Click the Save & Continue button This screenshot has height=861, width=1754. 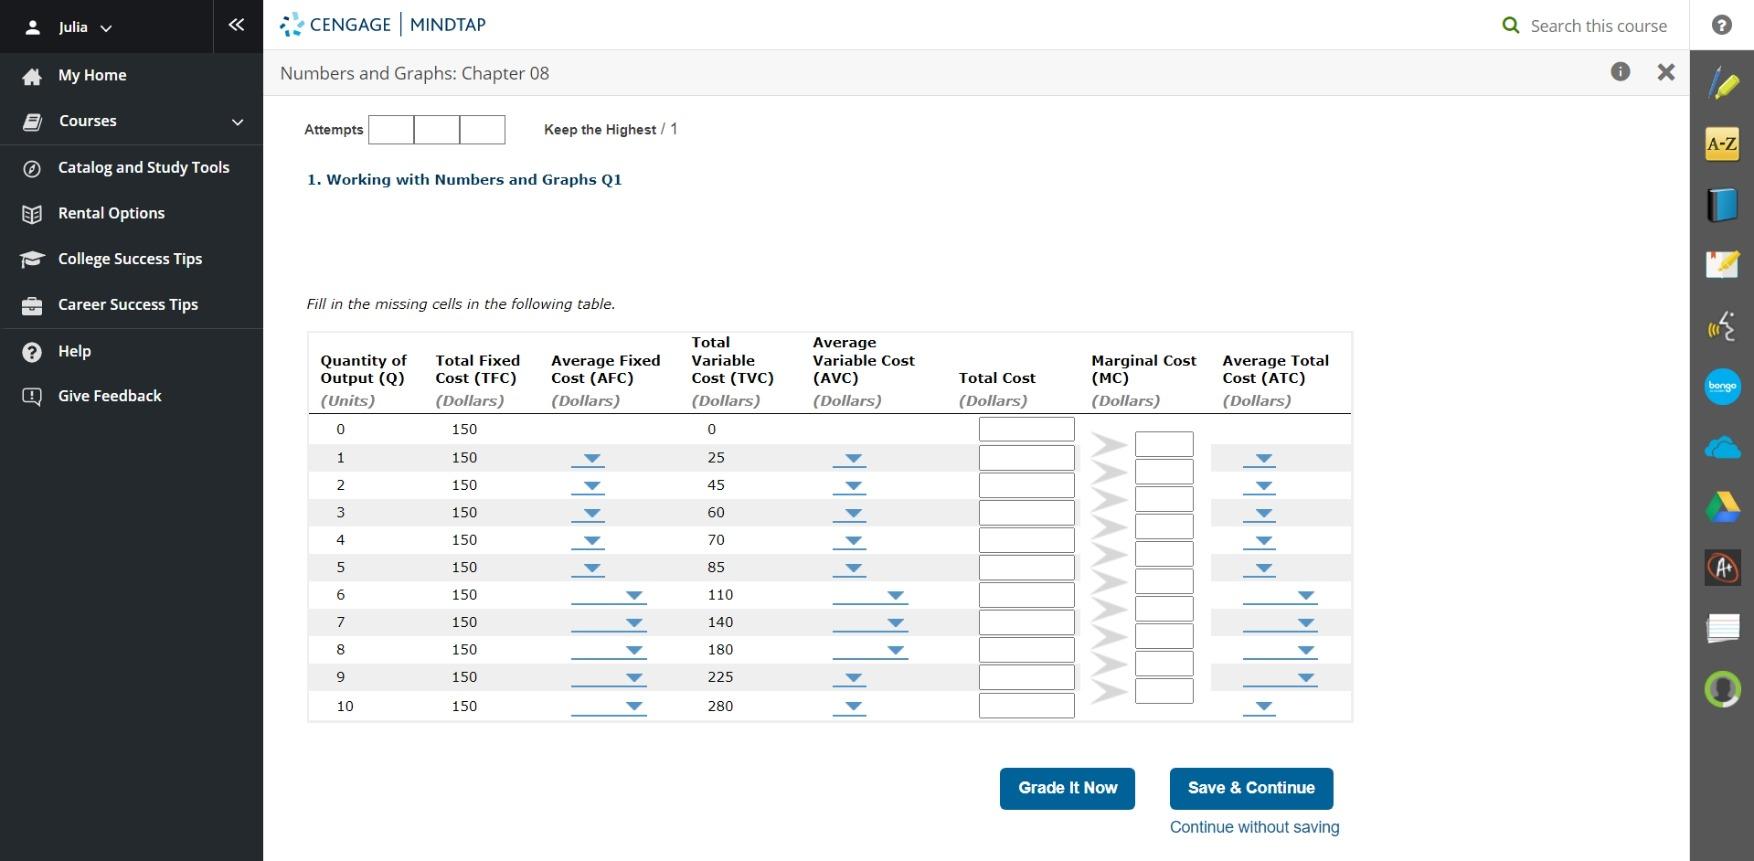[x=1251, y=788]
